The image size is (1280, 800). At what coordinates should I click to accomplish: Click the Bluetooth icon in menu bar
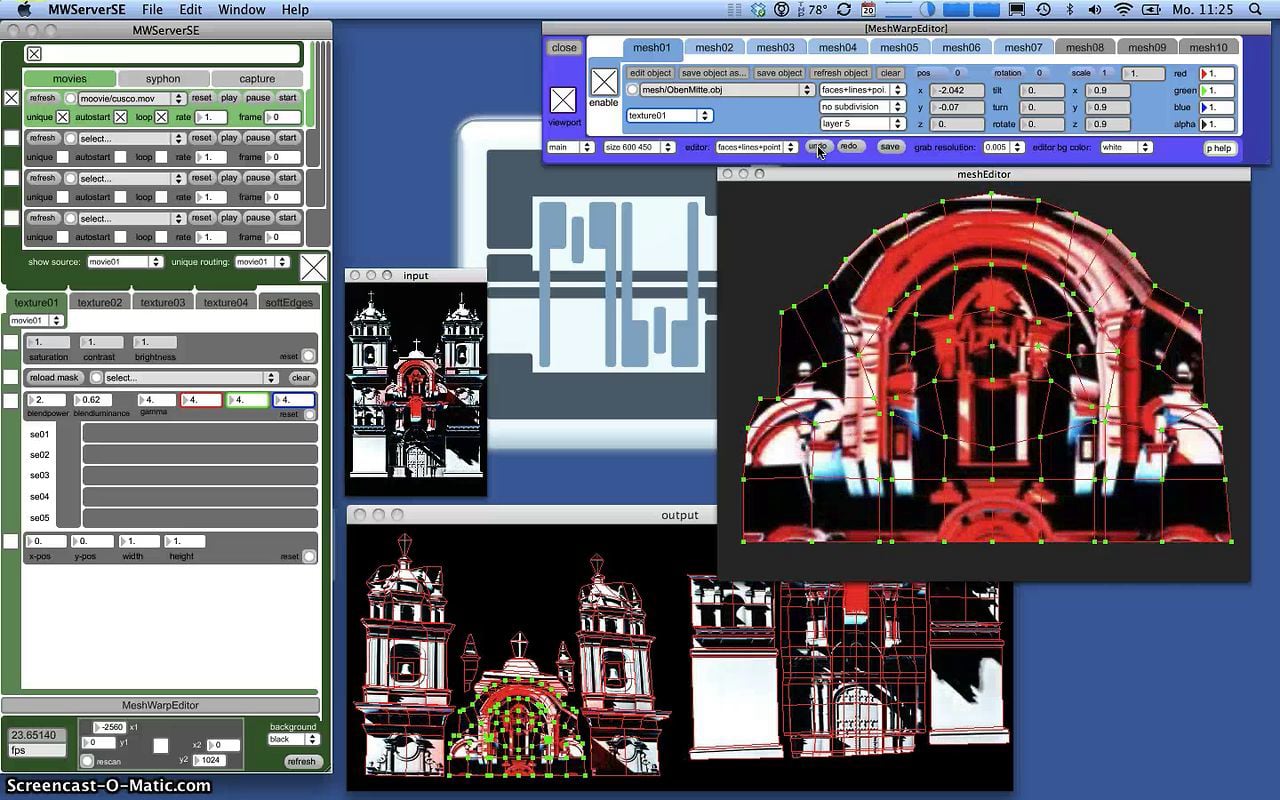1069,9
